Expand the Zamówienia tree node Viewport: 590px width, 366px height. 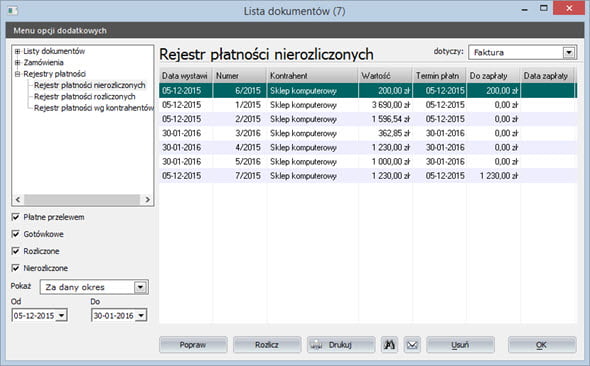(x=17, y=62)
